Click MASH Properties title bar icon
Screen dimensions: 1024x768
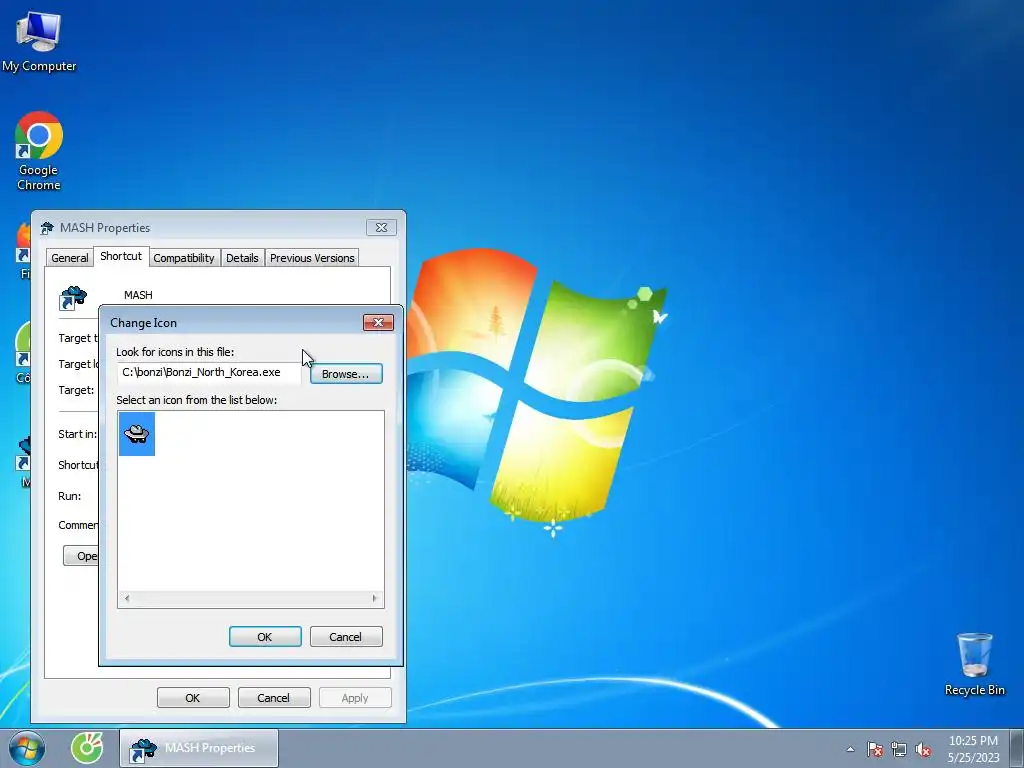tap(47, 228)
